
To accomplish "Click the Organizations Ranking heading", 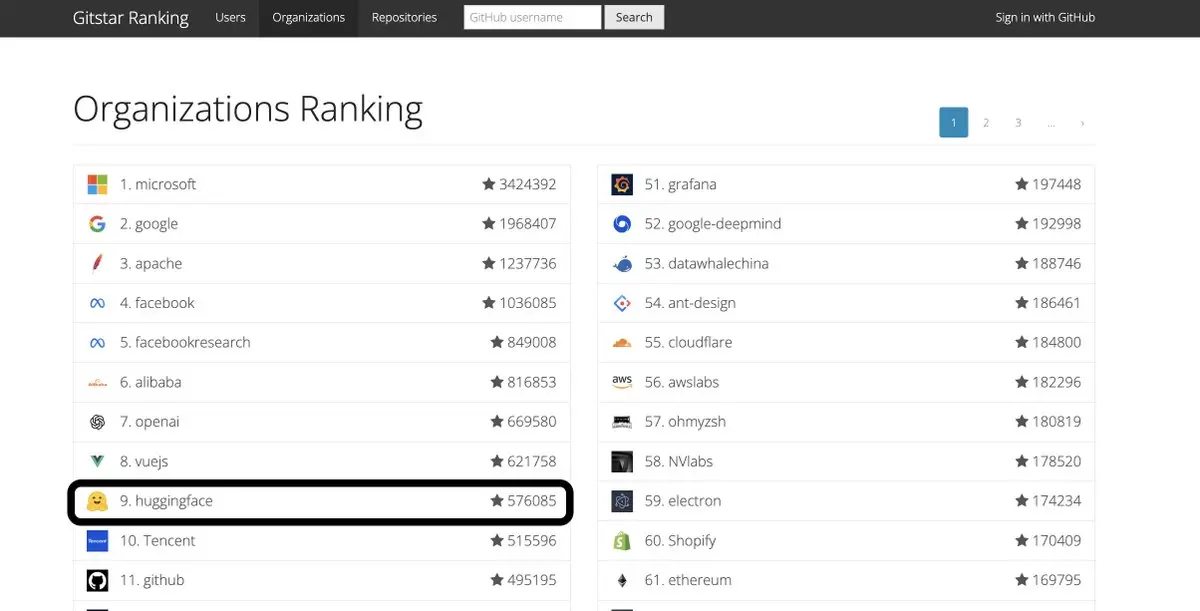I will tap(248, 109).
